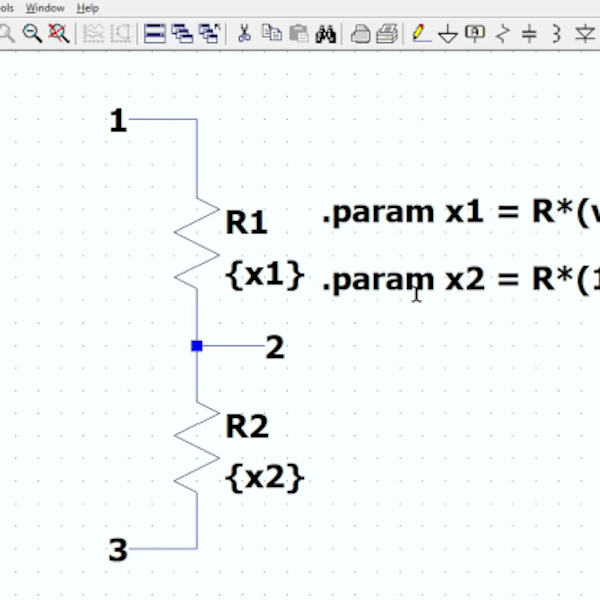Pick the Resistor component tool

(503, 34)
